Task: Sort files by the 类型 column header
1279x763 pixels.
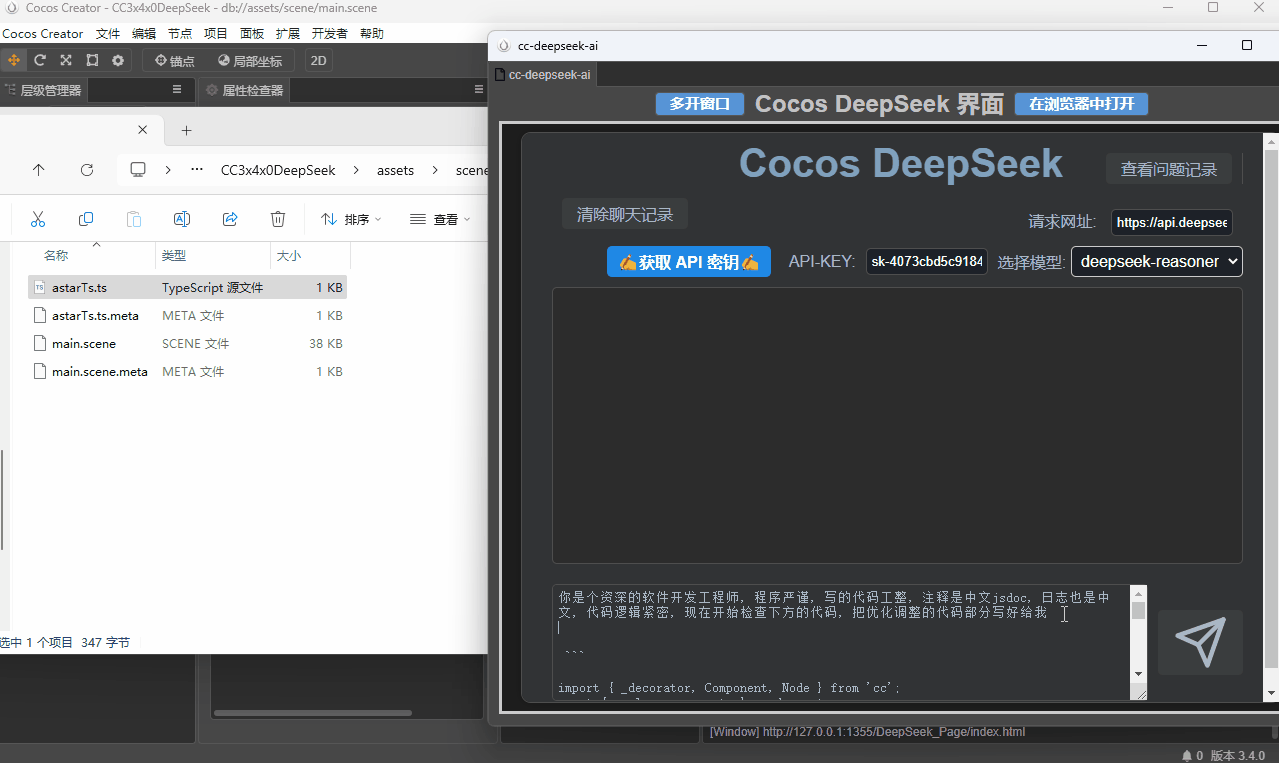Action: 174,256
